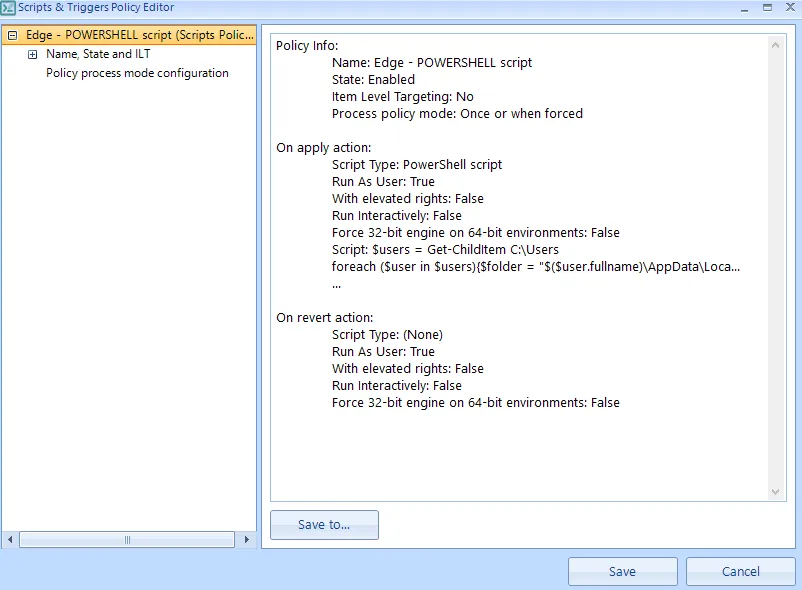Collapse the Edge - POWERSHELL script root node
The image size is (802, 590).
[x=12, y=35]
